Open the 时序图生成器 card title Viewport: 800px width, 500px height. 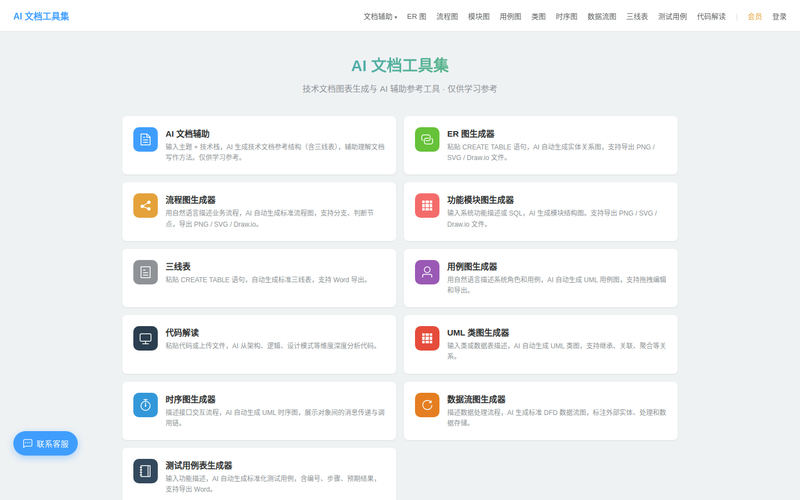pyautogui.click(x=190, y=399)
